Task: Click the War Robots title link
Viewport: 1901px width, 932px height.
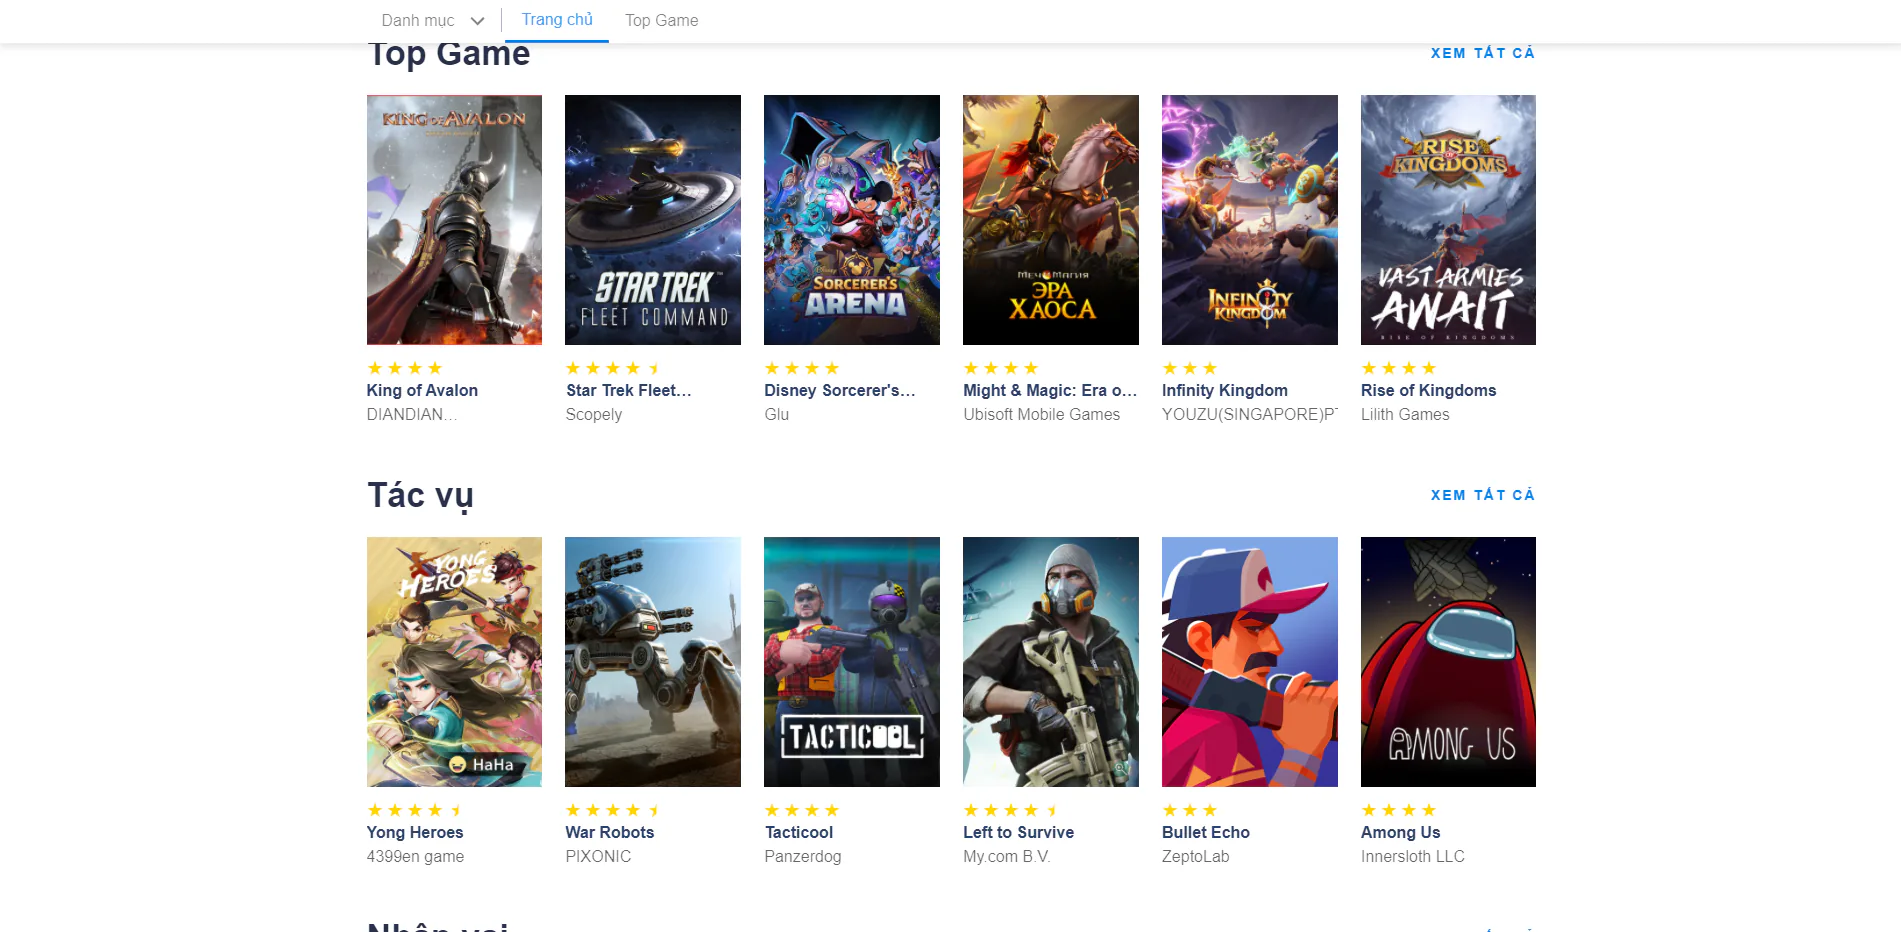Action: (610, 832)
